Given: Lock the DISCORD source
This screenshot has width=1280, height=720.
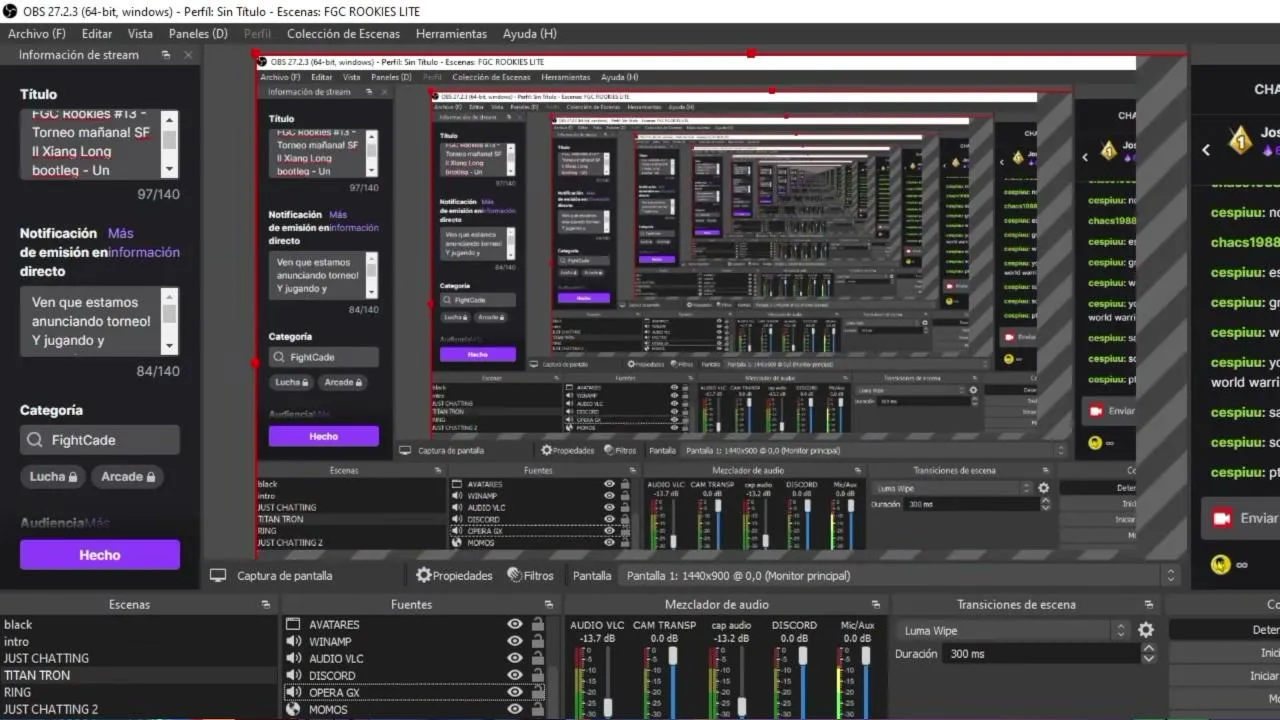Looking at the screenshot, I should 538,675.
